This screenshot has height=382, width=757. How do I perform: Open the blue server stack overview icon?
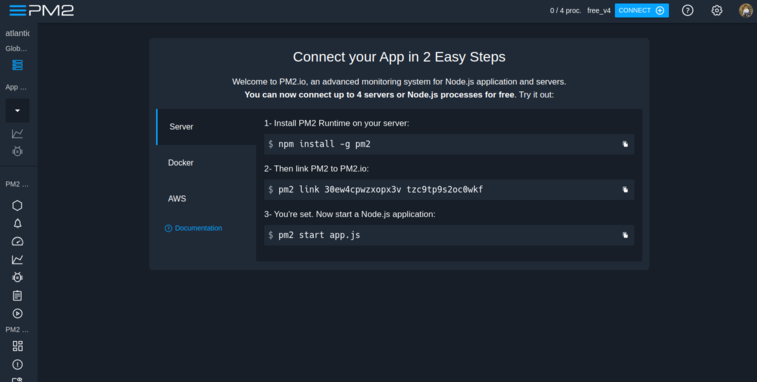tap(17, 65)
